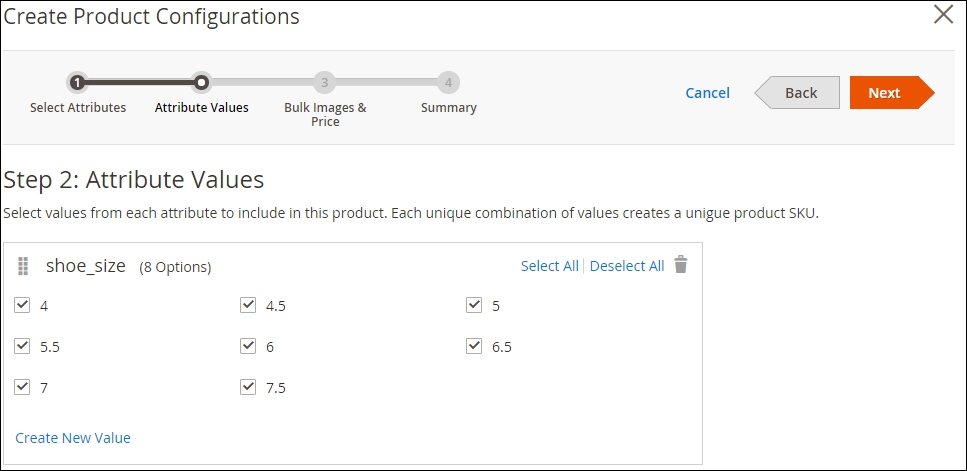Uncheck the size 4 checkbox
The width and height of the screenshot is (967, 471).
pos(22,306)
